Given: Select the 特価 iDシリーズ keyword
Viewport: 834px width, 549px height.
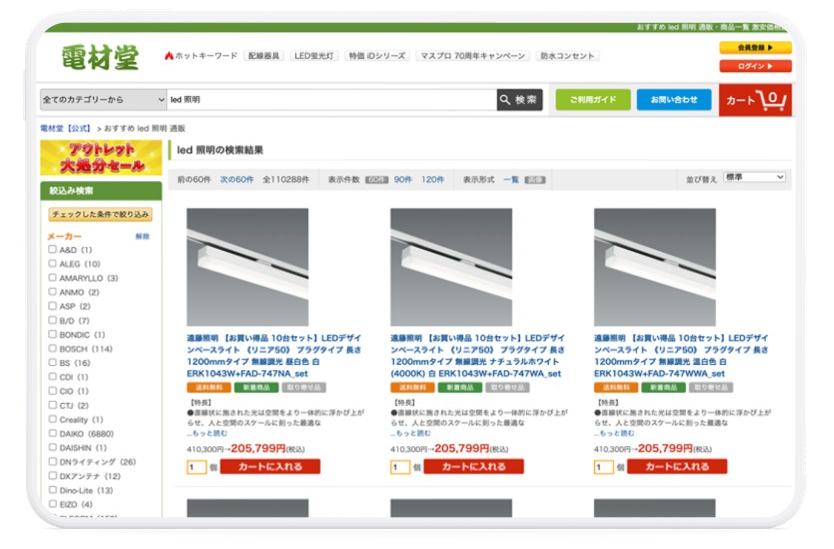Looking at the screenshot, I should coord(377,56).
